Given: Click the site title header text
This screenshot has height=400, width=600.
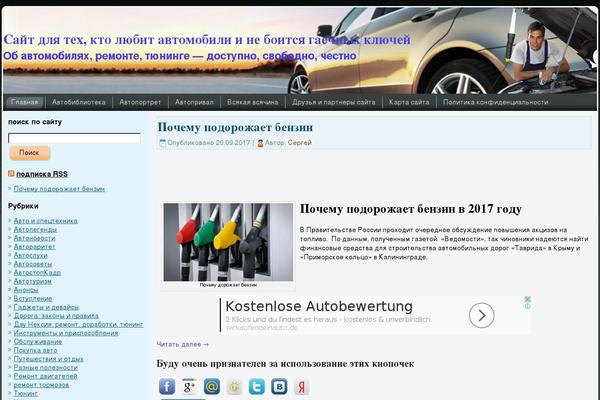Looking at the screenshot, I should (x=207, y=39).
